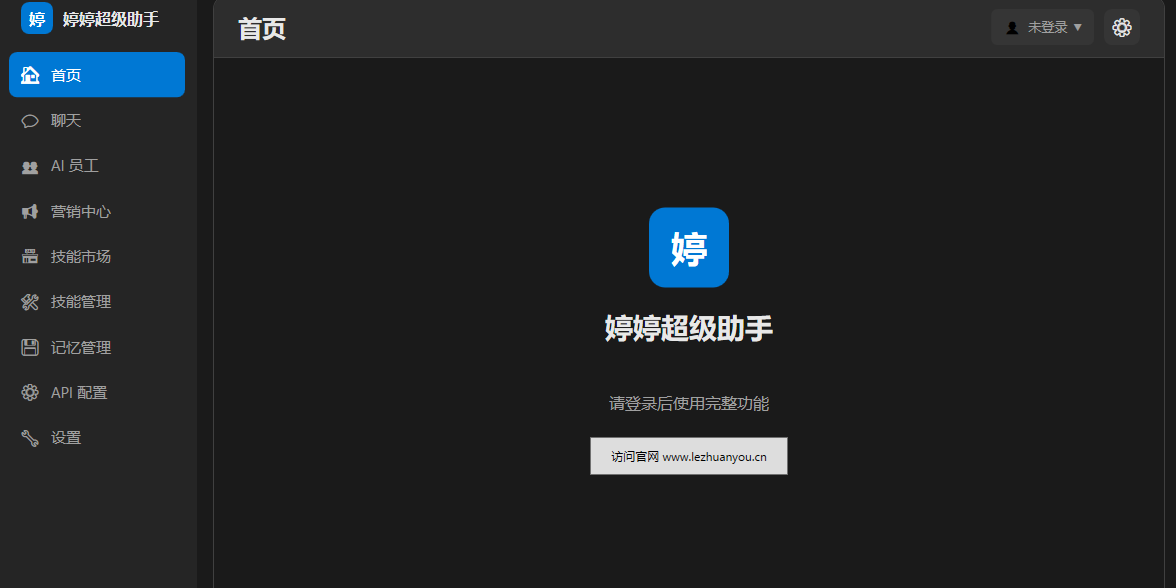
Task: Click the wrench icon for 设置
Action: point(30,438)
